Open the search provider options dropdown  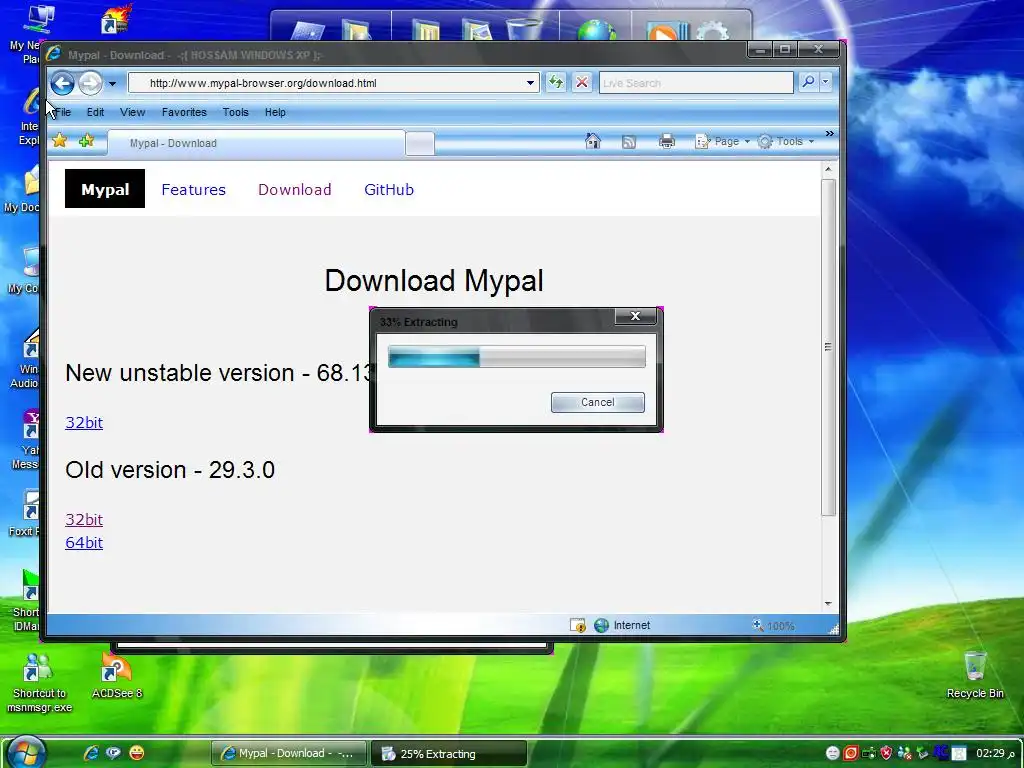point(825,82)
